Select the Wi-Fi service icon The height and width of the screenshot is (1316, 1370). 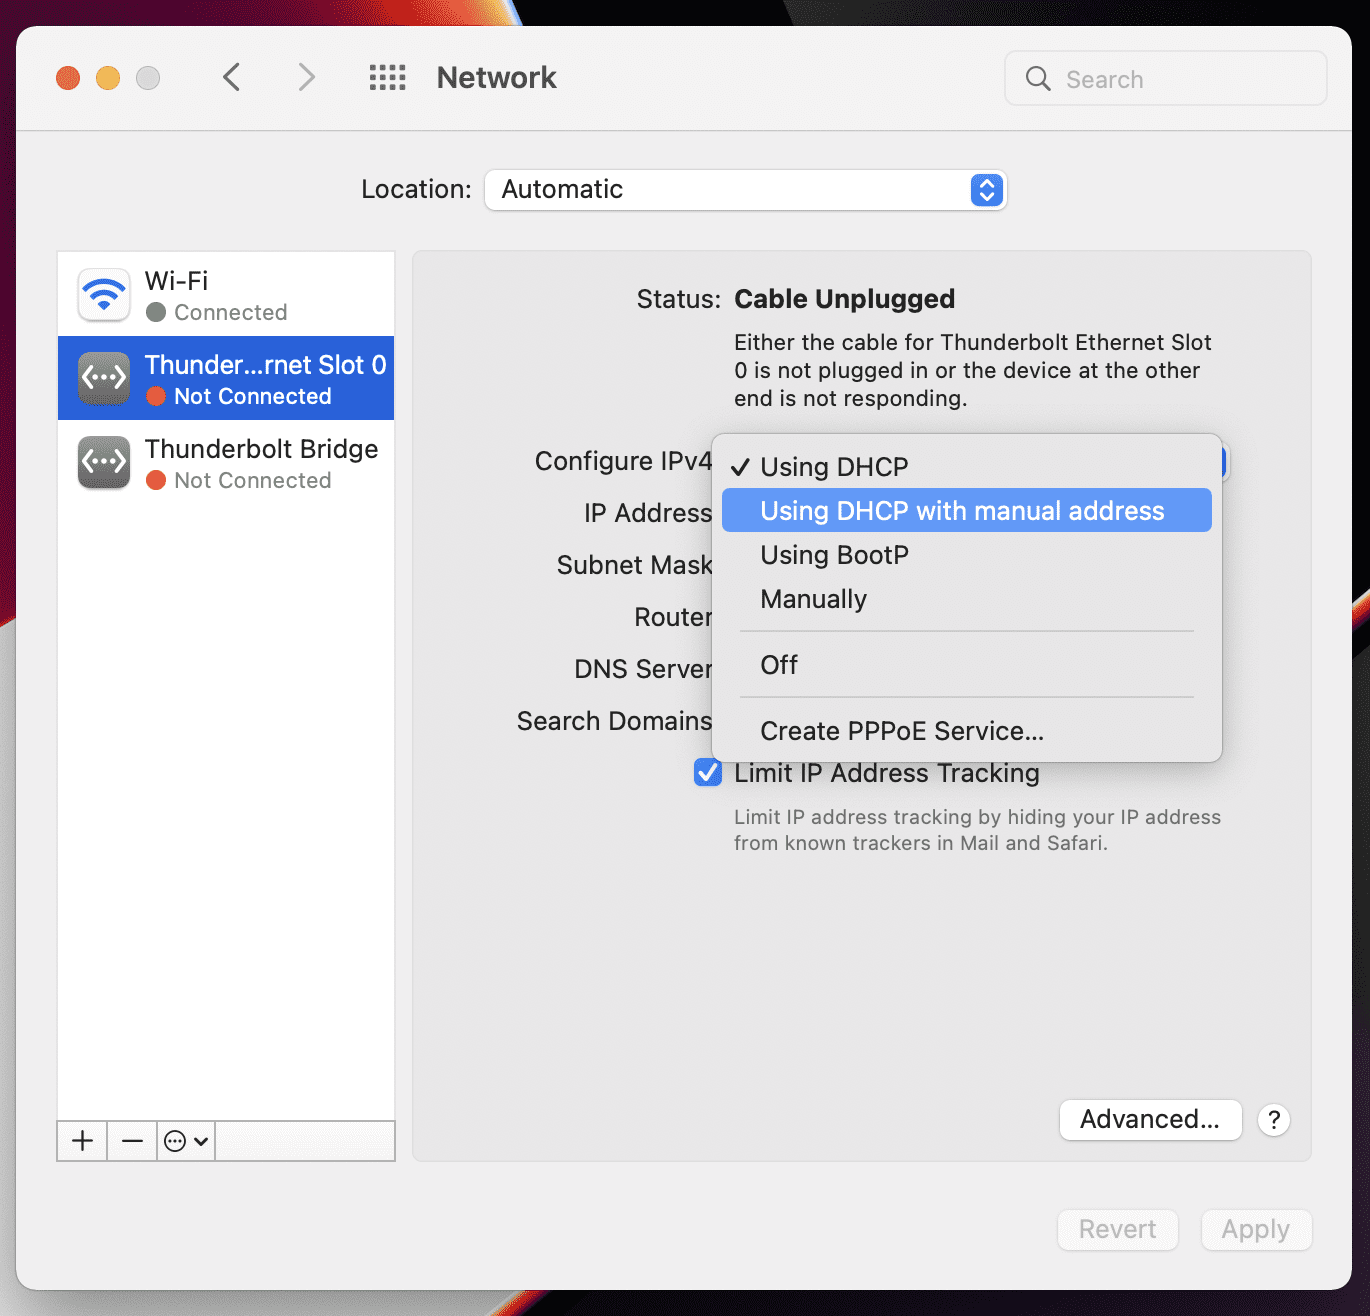pos(104,295)
